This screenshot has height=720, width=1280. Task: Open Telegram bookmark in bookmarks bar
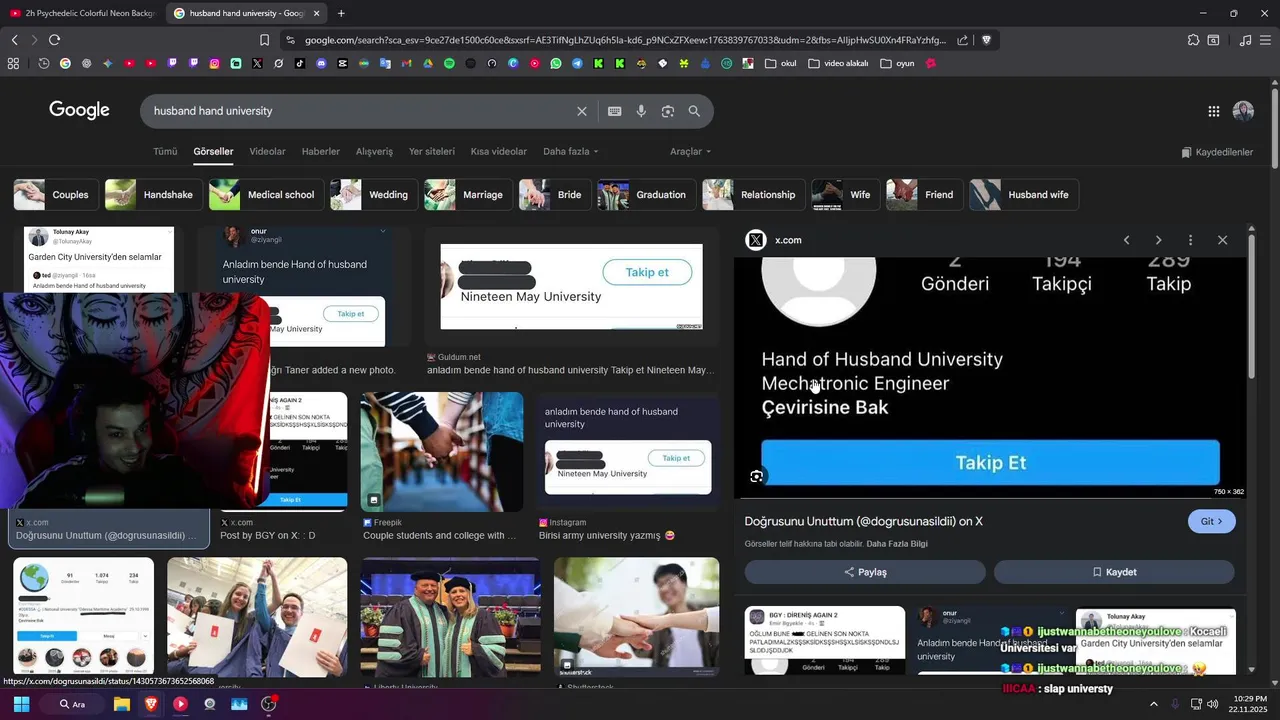[x=577, y=63]
